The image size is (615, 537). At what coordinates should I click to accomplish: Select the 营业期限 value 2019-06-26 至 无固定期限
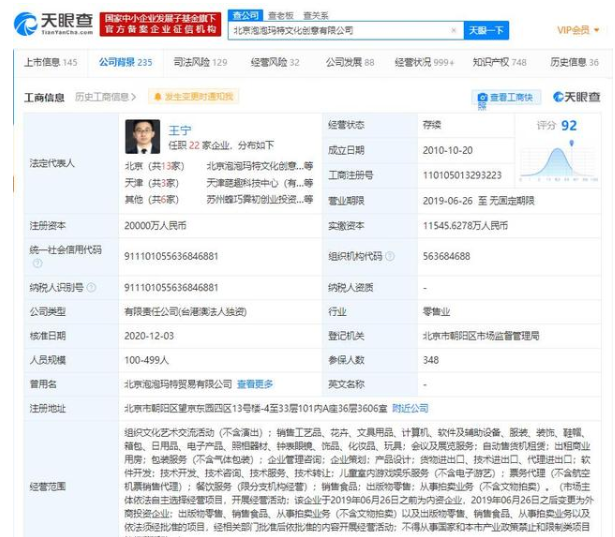[x=479, y=201]
